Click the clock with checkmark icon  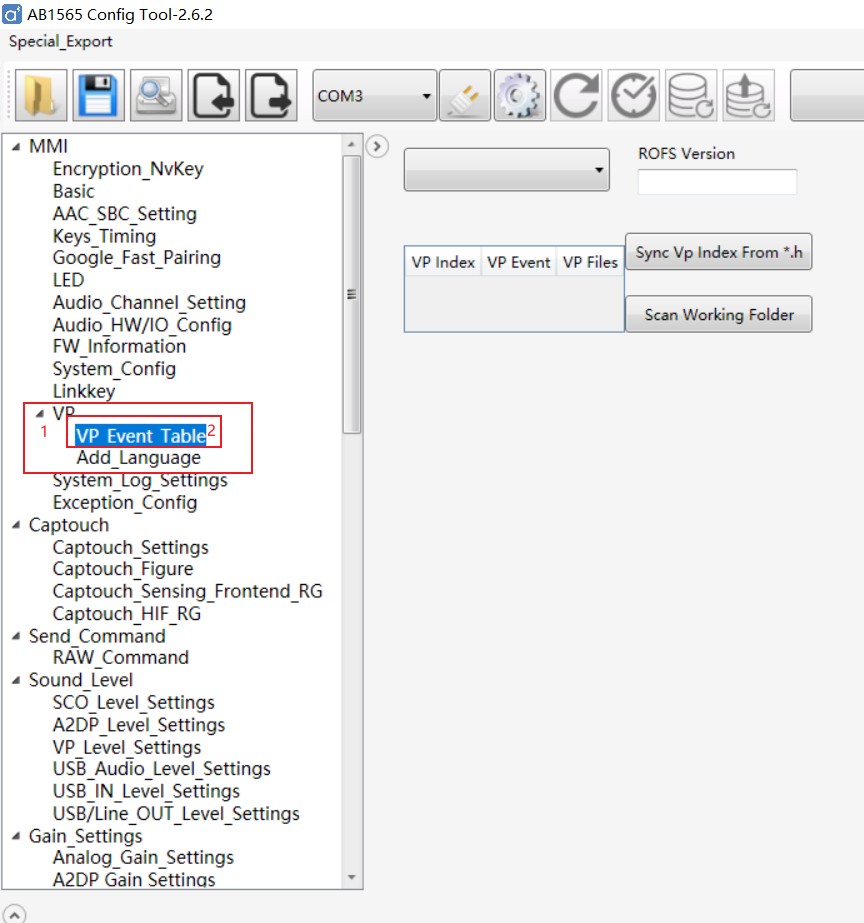click(634, 96)
